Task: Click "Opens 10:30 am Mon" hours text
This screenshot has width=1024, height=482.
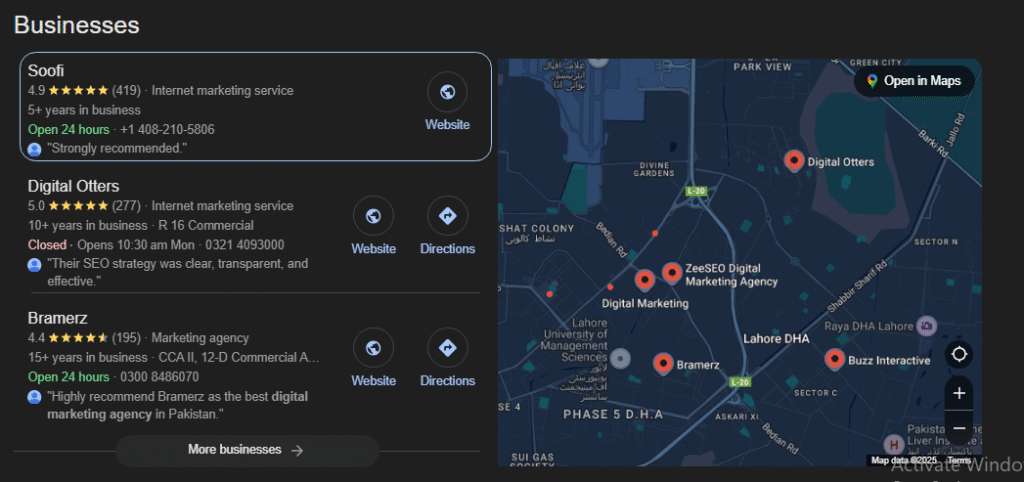Action: (x=136, y=245)
